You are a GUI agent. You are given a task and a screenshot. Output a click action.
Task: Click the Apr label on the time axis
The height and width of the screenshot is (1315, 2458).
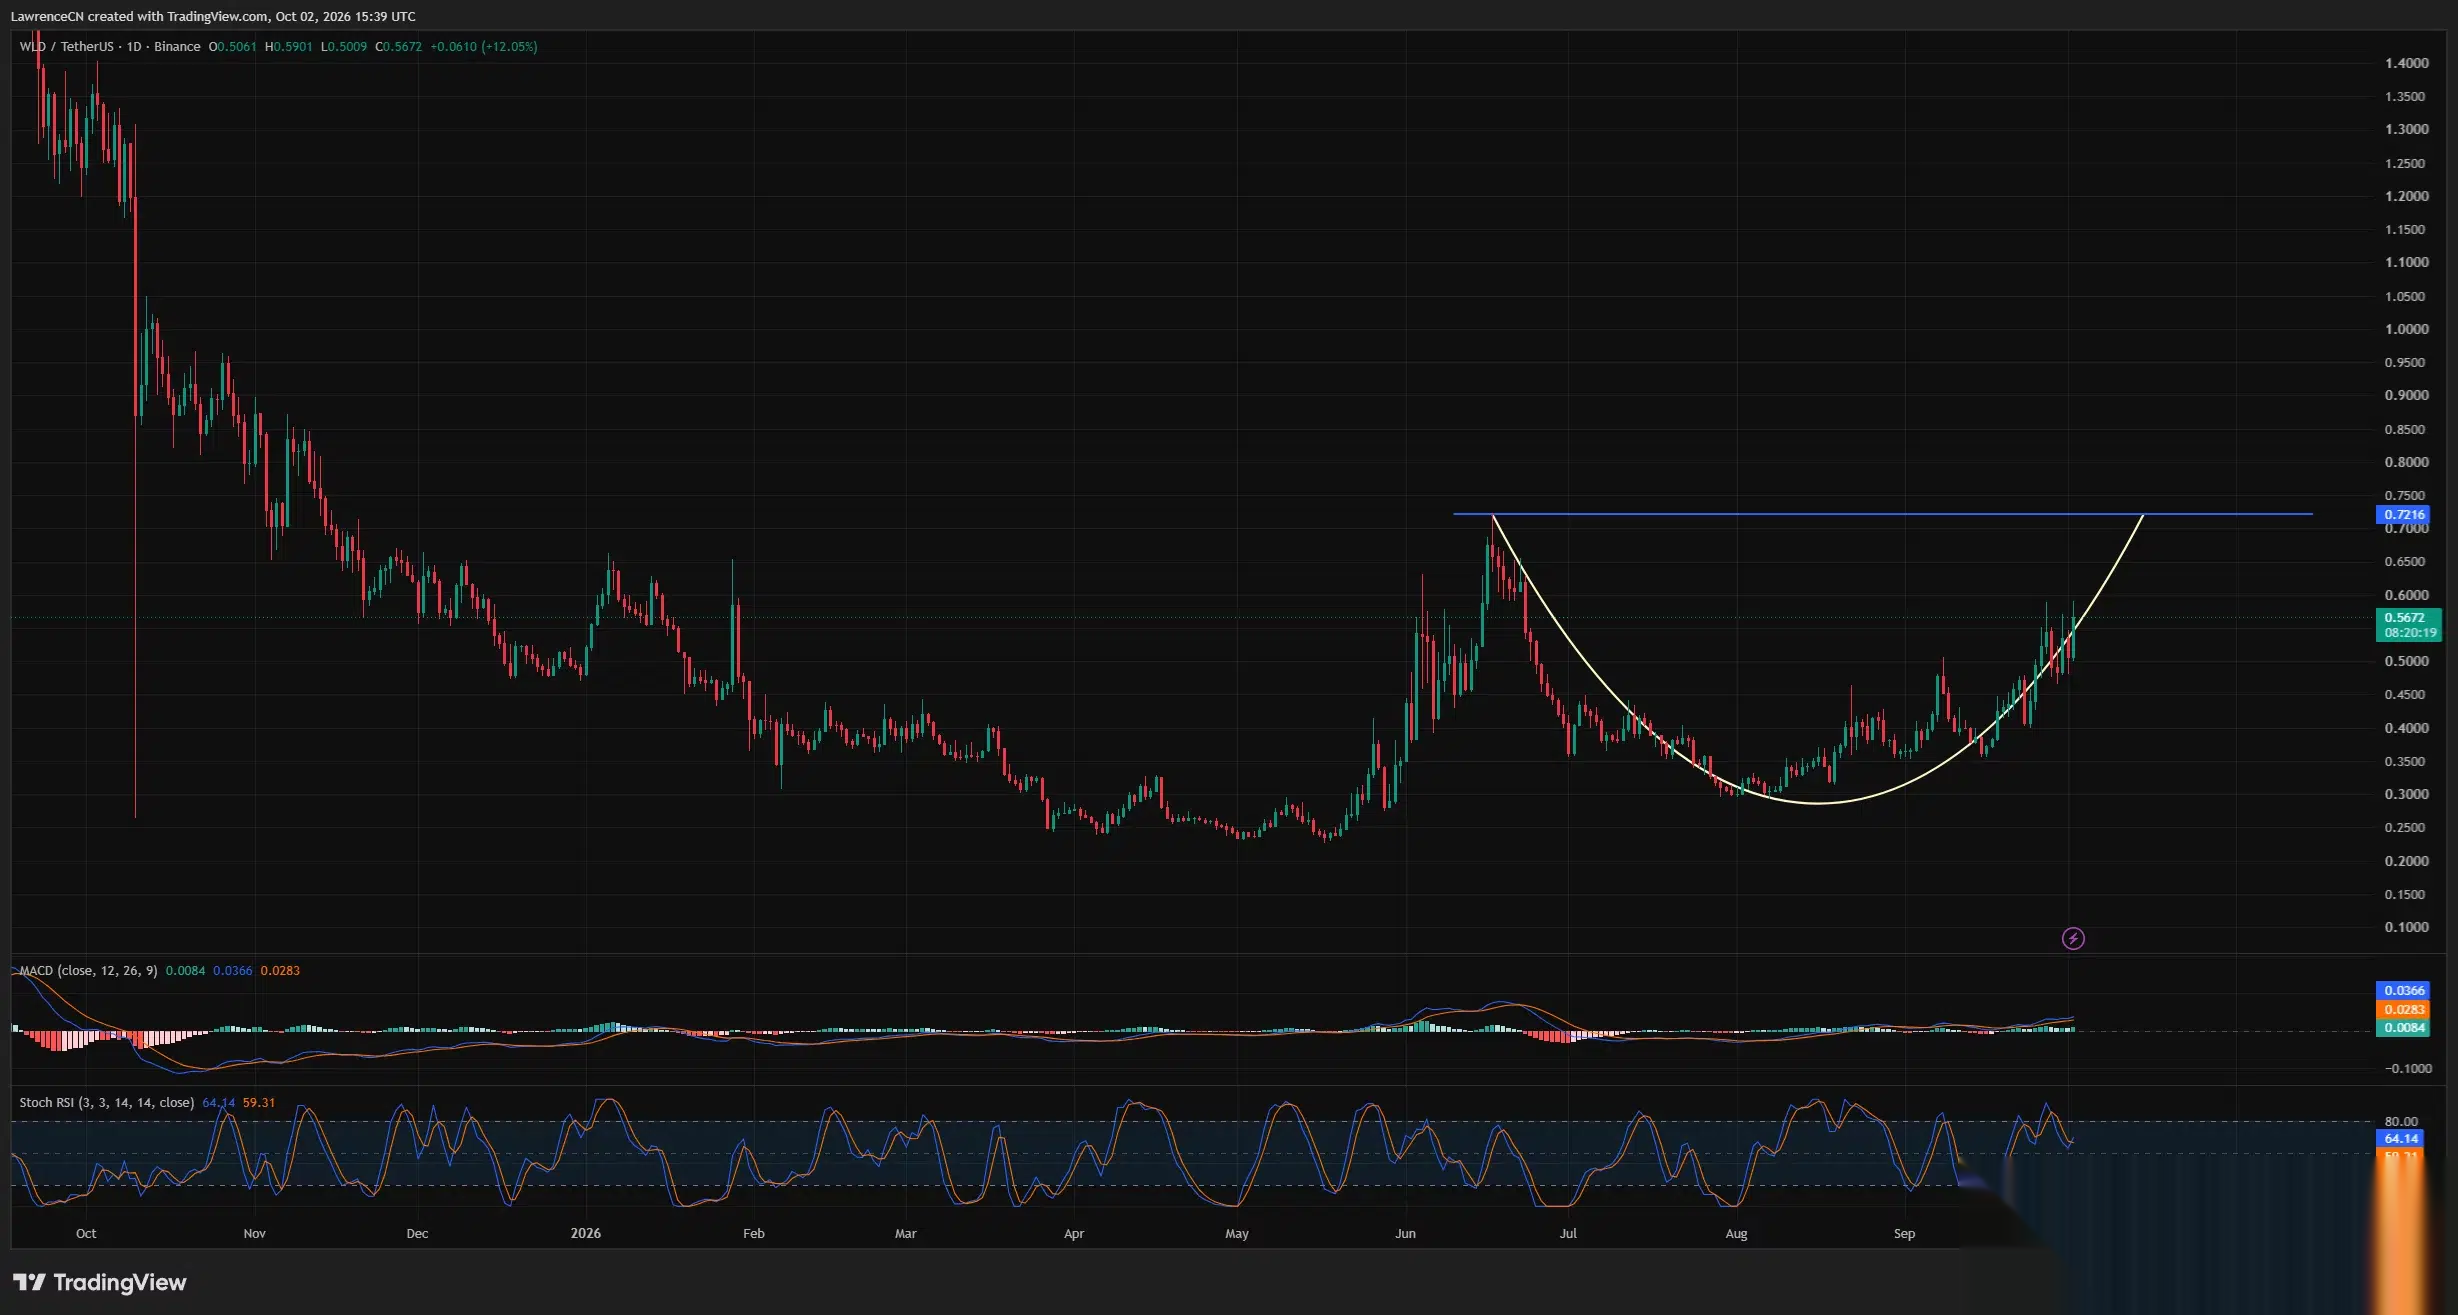pos(1074,1233)
